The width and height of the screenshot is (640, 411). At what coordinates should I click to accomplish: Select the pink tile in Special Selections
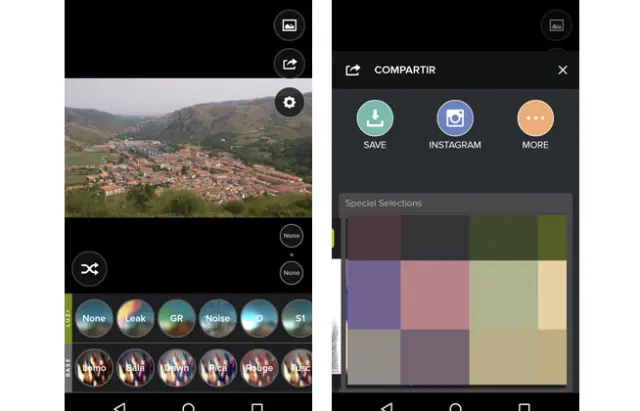point(434,295)
